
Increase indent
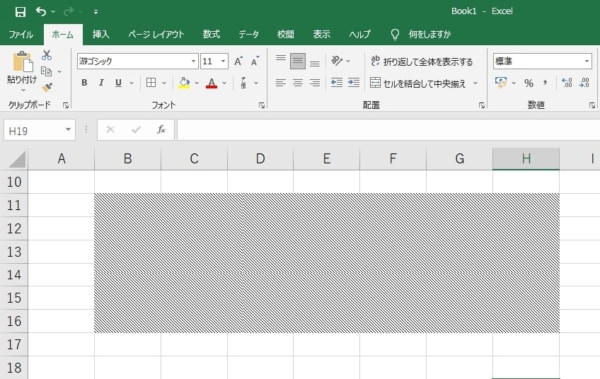[x=353, y=83]
